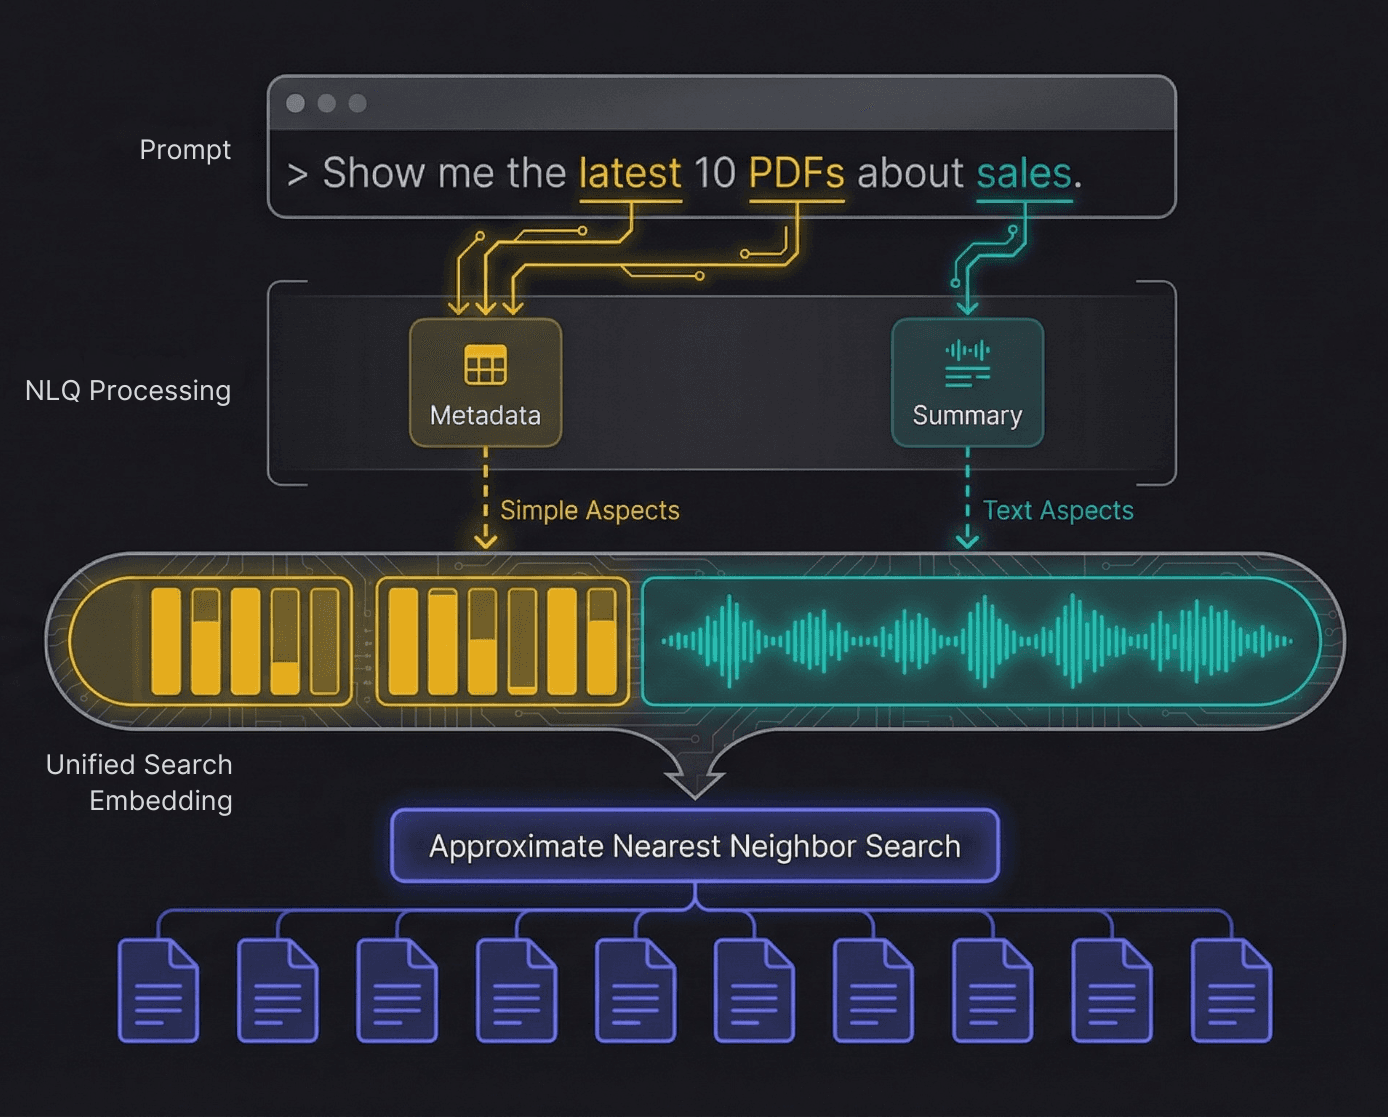
Task: Click the Prompt label on the left
Action: click(185, 150)
